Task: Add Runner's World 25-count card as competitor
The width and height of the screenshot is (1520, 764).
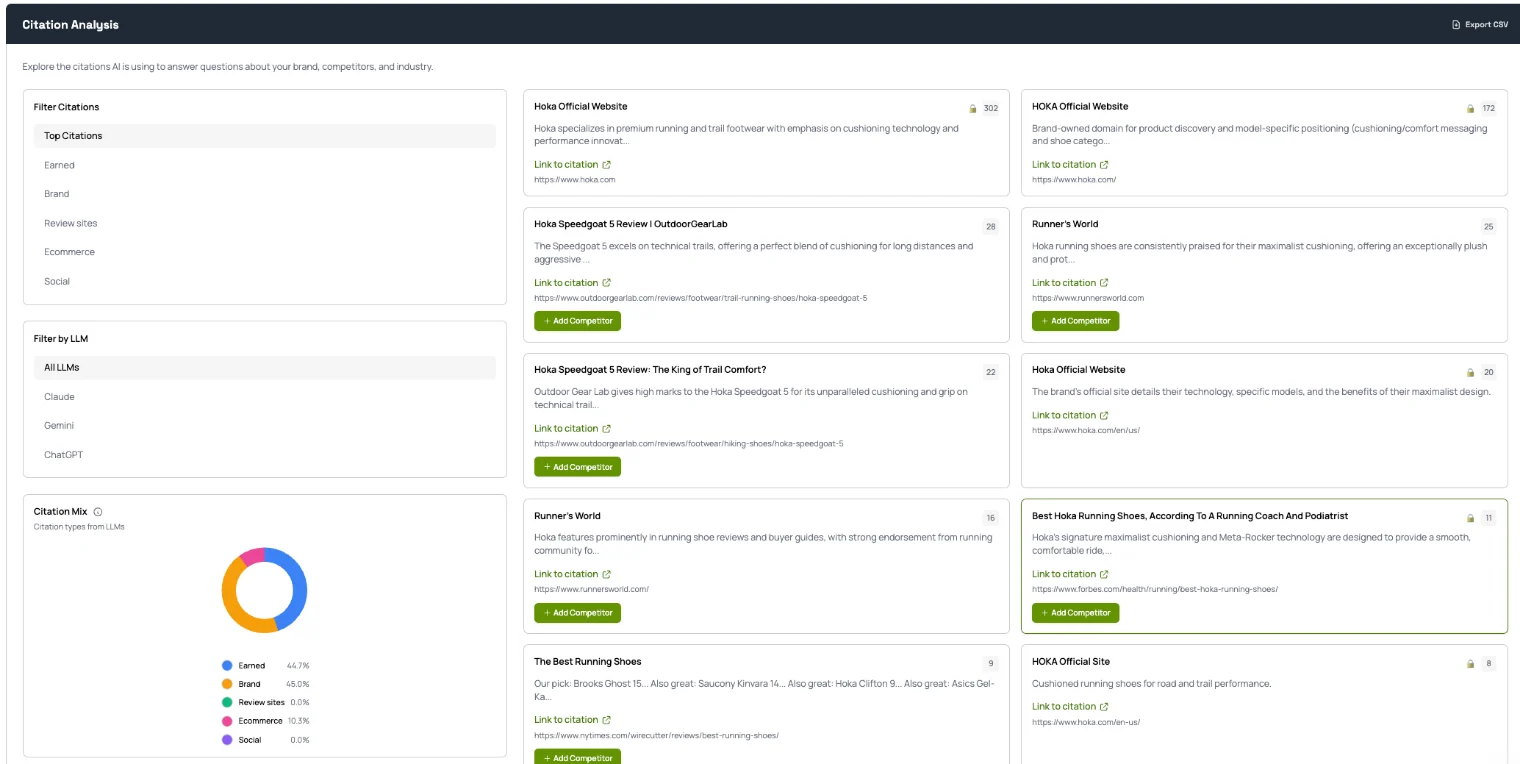Action: coord(1075,321)
